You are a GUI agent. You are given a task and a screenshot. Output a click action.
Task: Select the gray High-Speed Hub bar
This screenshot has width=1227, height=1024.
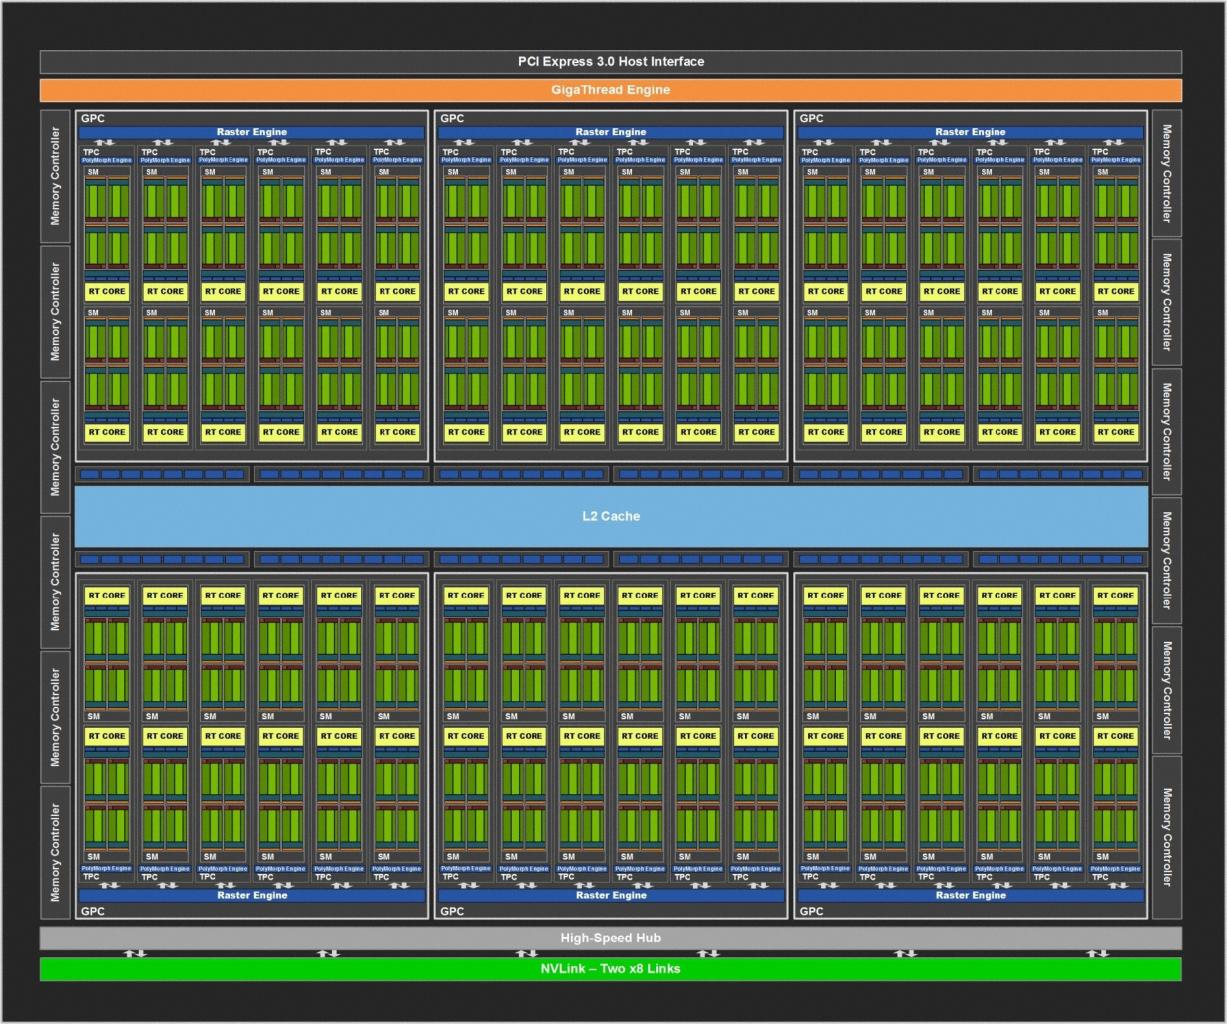[610, 938]
